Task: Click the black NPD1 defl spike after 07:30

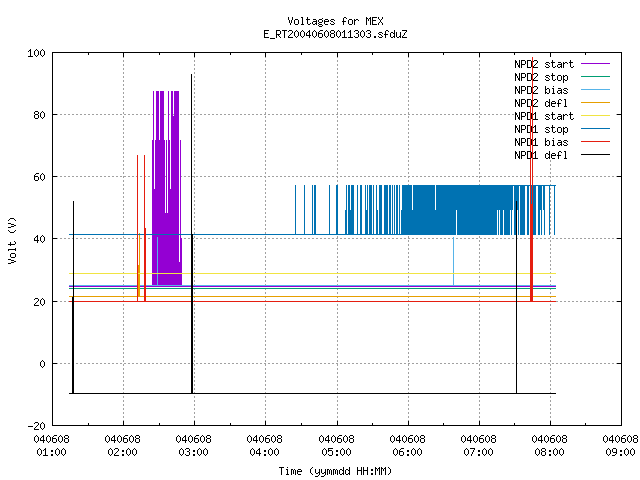Action: (x=516, y=297)
